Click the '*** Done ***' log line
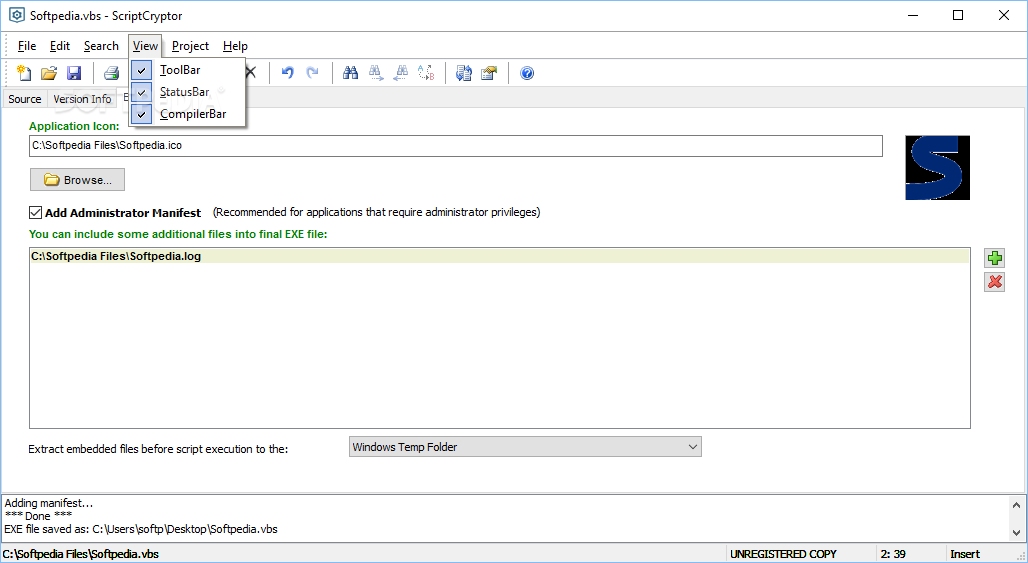Screen dimensions: 1028x563 pos(38,516)
